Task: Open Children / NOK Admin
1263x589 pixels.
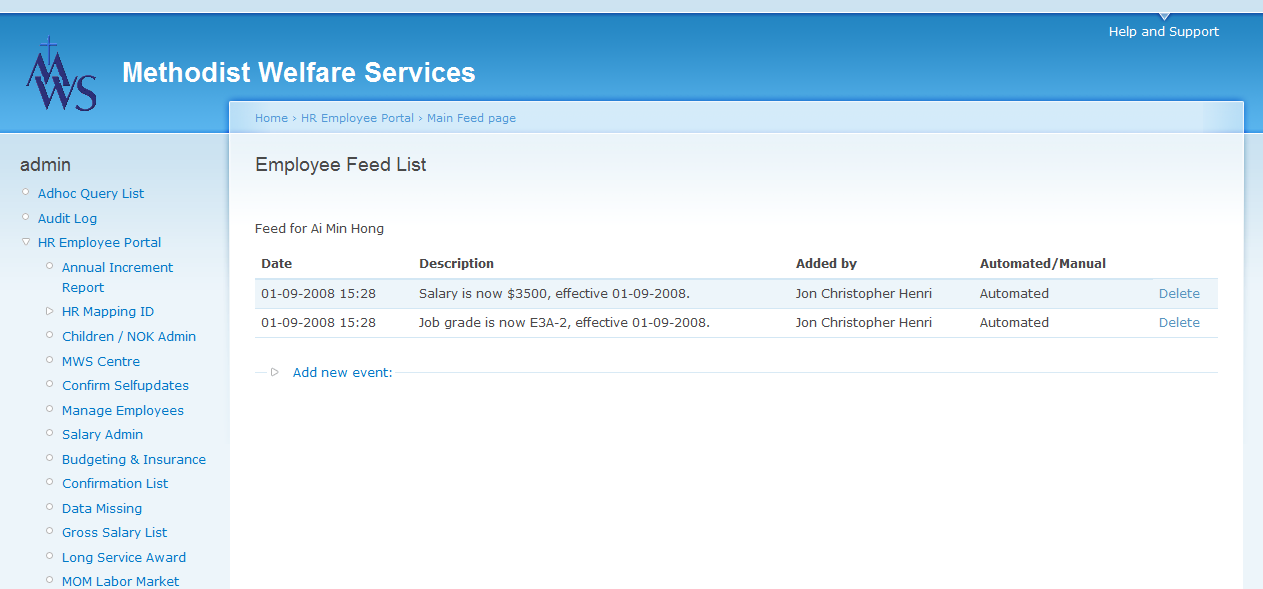Action: pyautogui.click(x=129, y=337)
